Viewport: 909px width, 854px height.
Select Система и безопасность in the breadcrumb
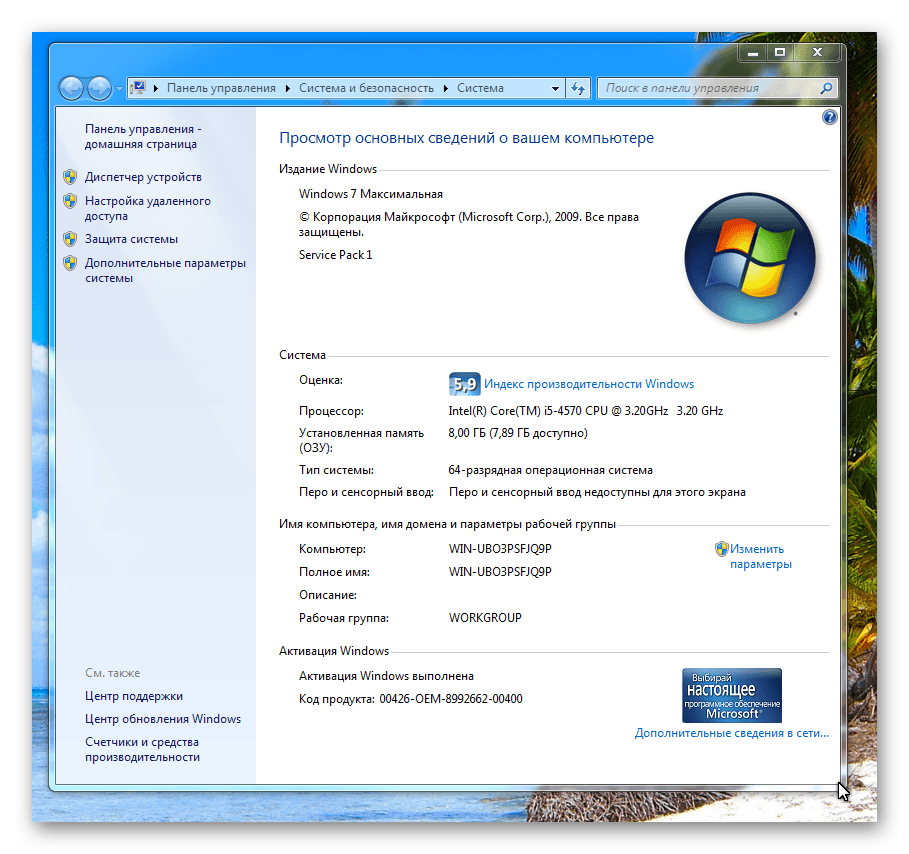tap(366, 88)
